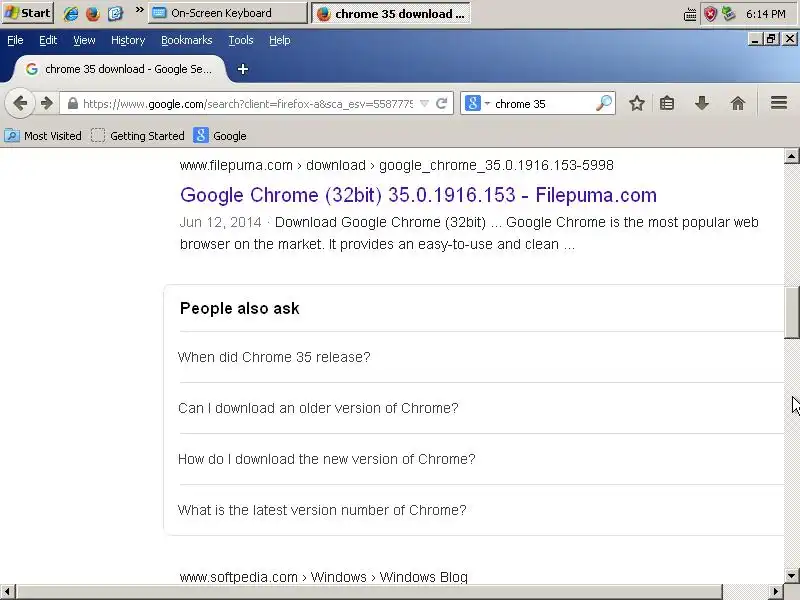Expand What is the latest version number
Image resolution: width=800 pixels, height=600 pixels.
(322, 510)
